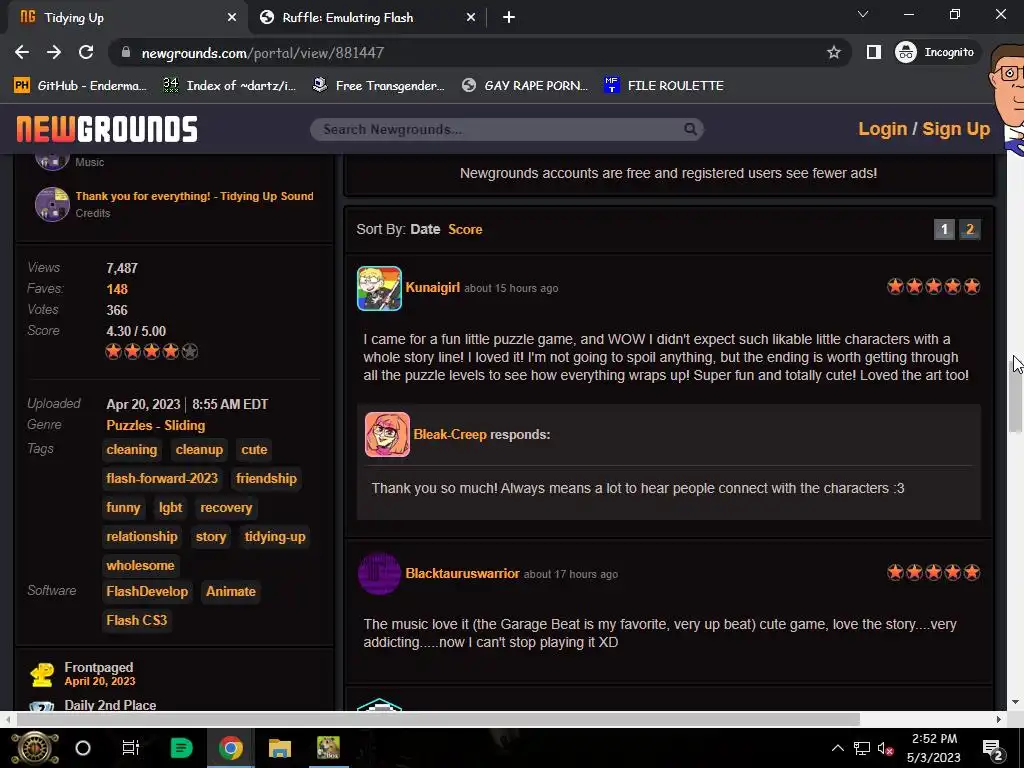Select the funny tag

(x=123, y=507)
